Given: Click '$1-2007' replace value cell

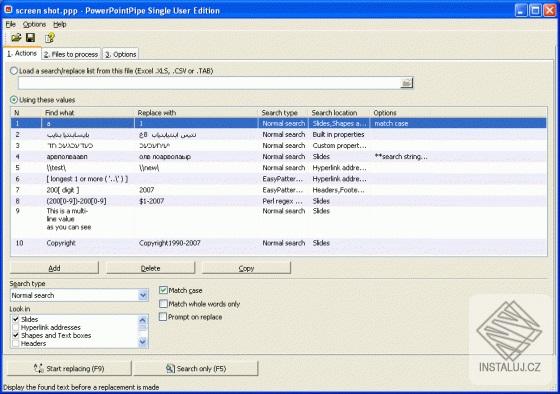Looking at the screenshot, I should point(151,201).
